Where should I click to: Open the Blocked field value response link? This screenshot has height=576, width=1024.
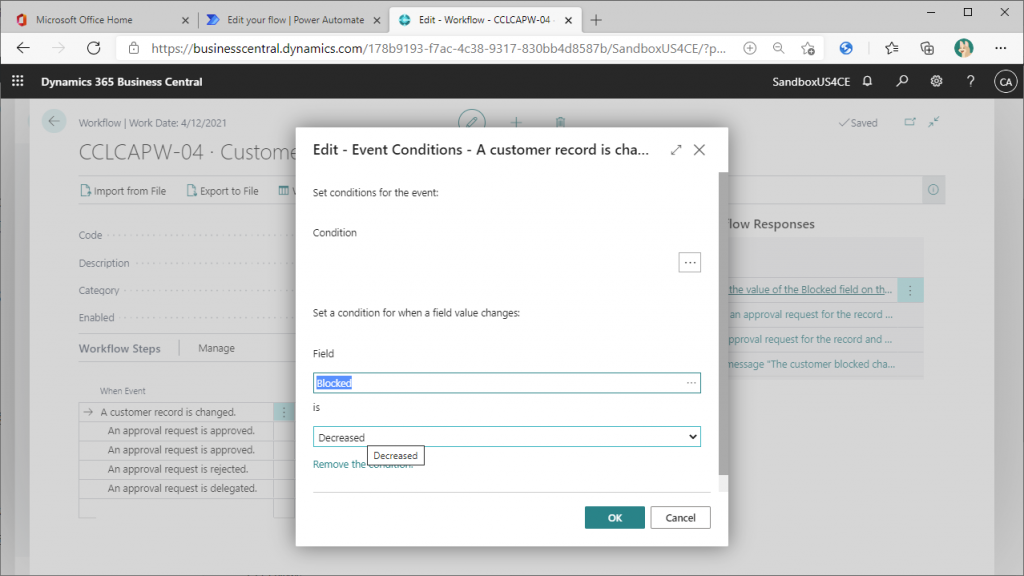click(810, 289)
